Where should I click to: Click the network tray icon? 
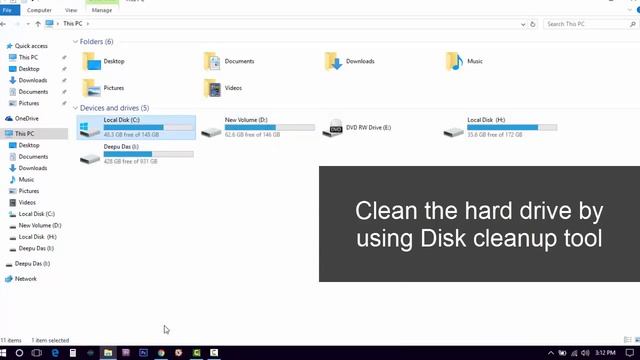click(574, 353)
